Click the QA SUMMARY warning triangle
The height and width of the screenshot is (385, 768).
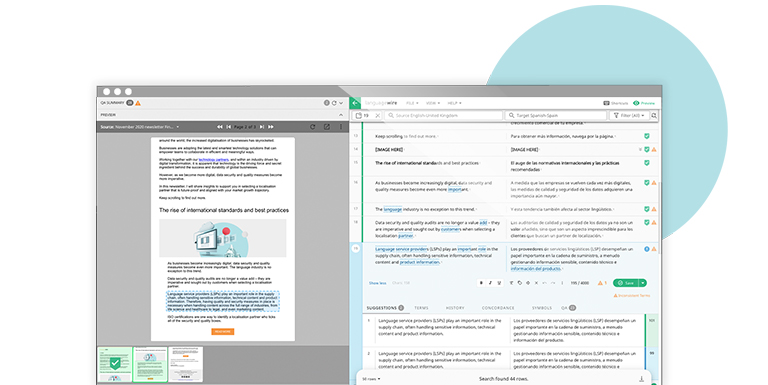(138, 103)
